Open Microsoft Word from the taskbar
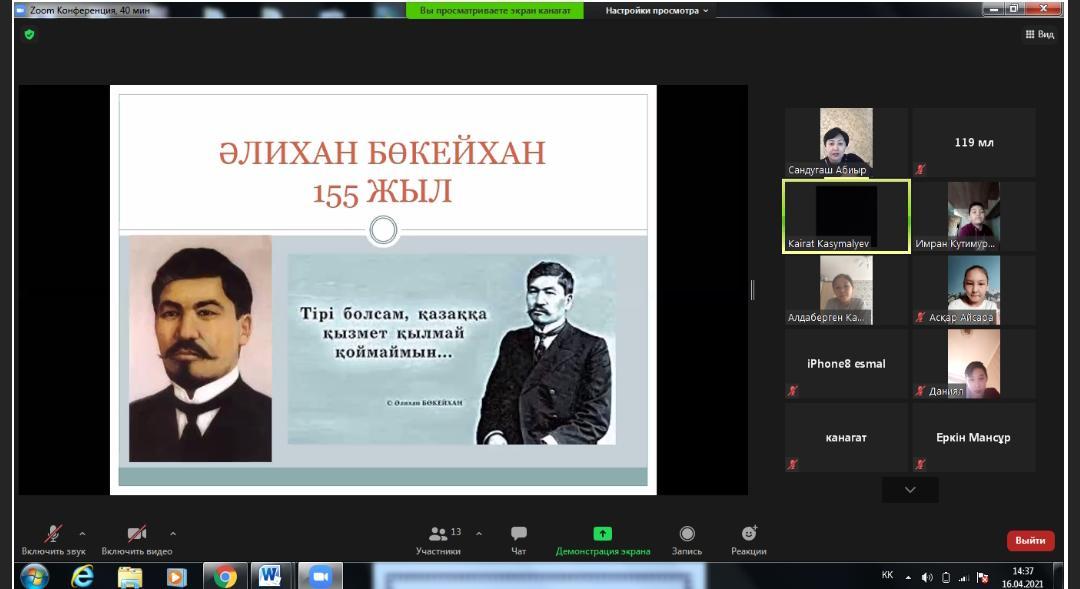 (x=271, y=576)
